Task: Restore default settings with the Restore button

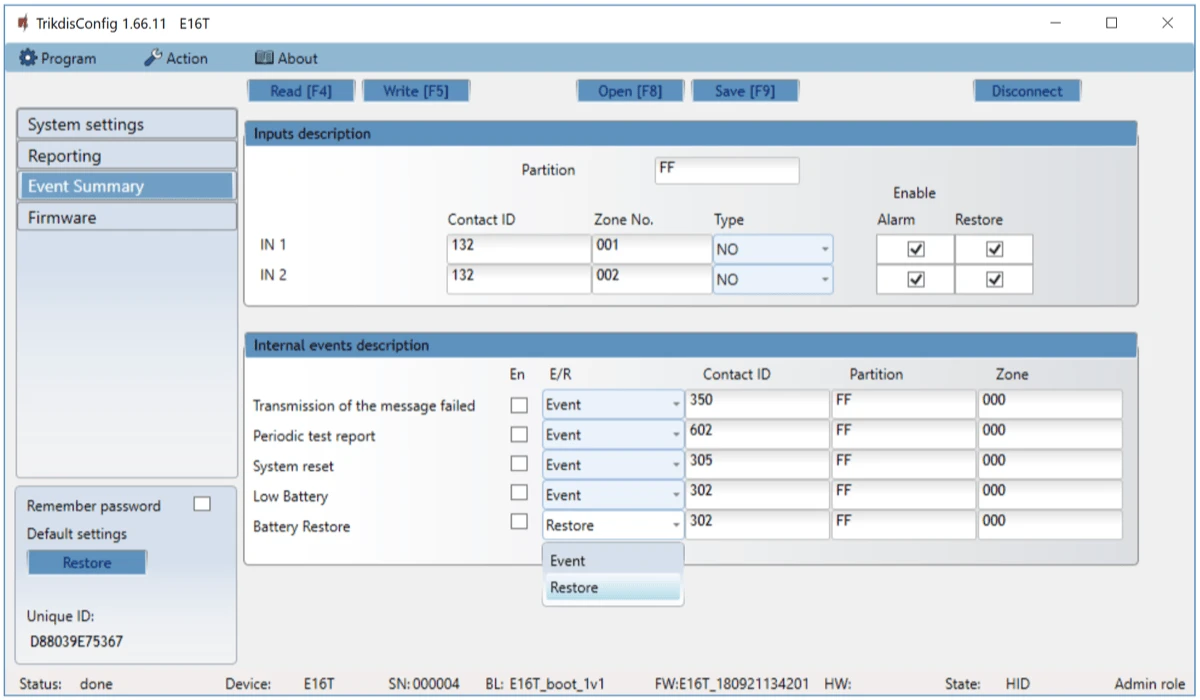Action: 87,563
